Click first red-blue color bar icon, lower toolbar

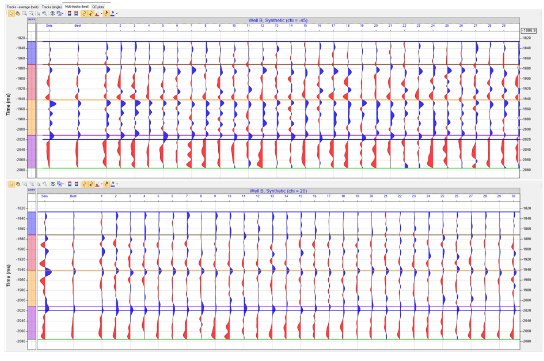[69, 184]
